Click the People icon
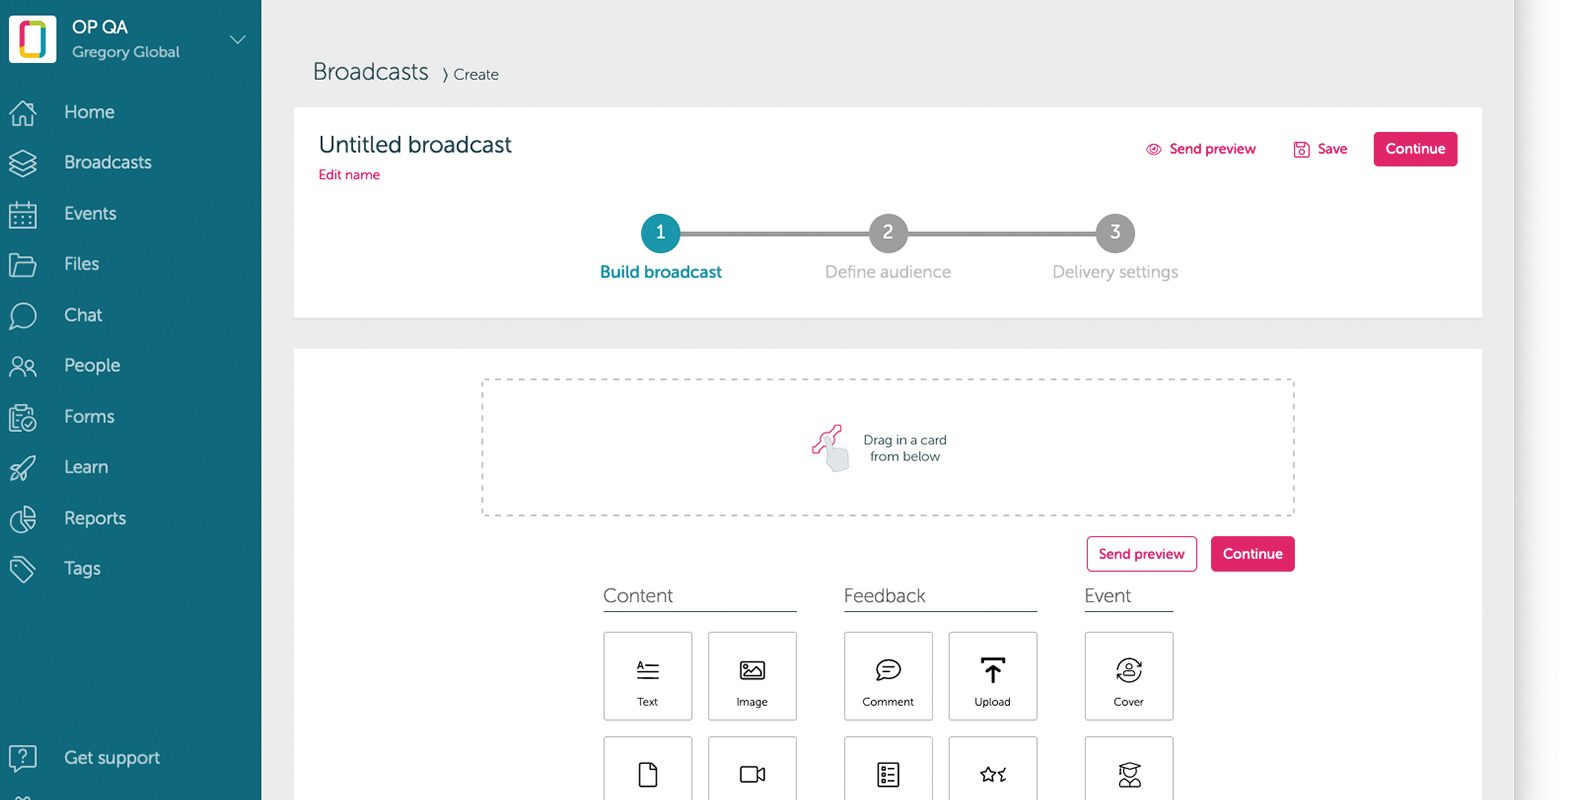Image resolution: width=1570 pixels, height=800 pixels. [23, 366]
